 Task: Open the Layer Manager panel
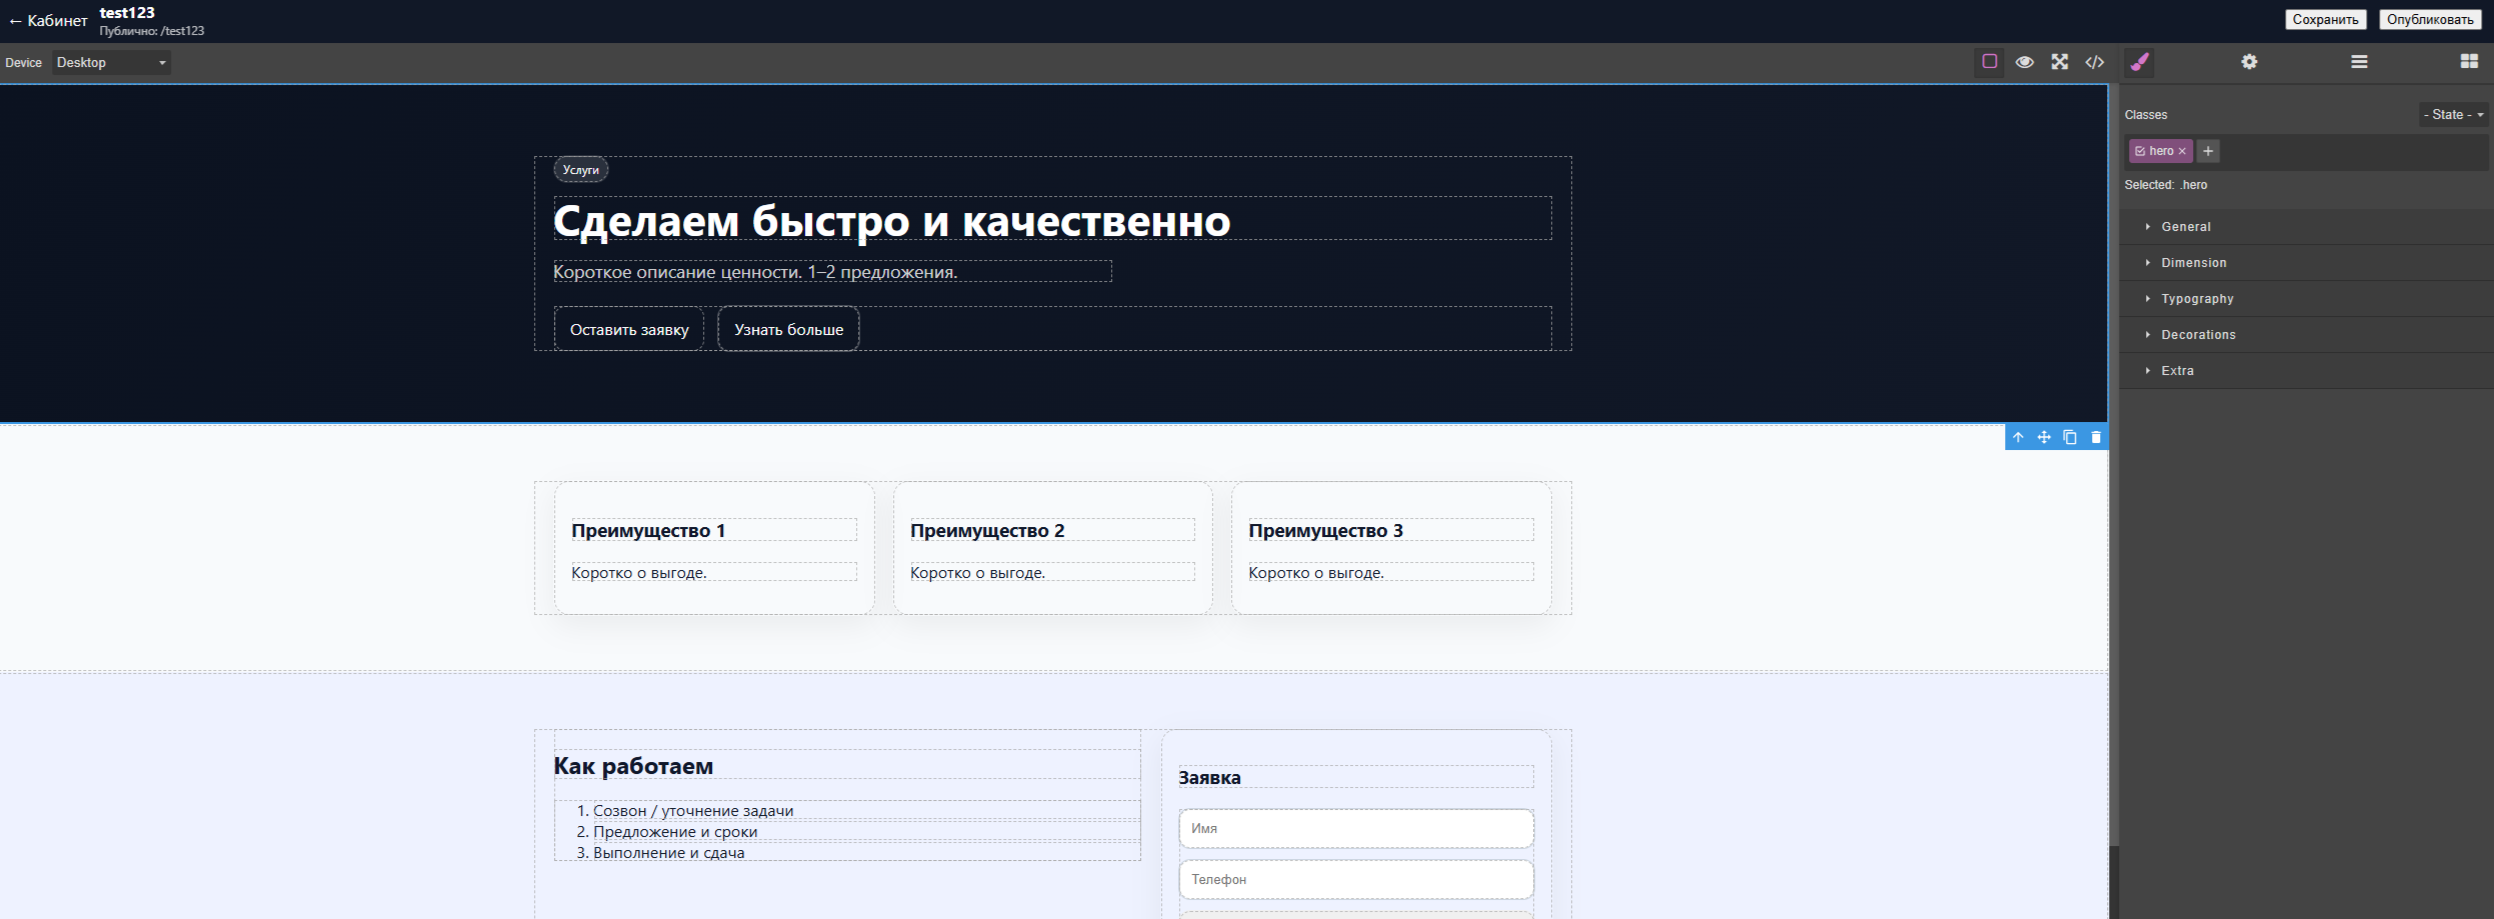(2358, 62)
